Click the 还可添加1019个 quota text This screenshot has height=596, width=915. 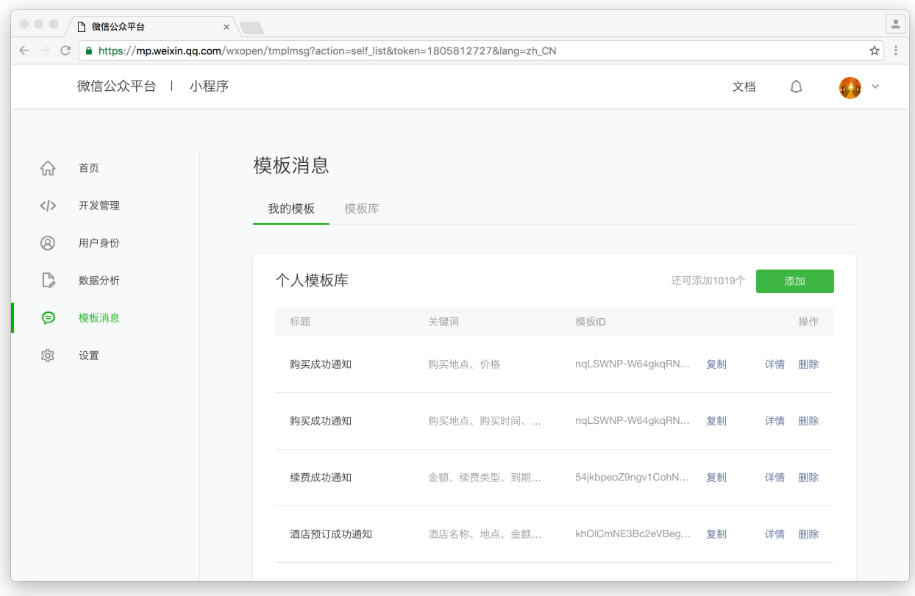click(x=708, y=281)
